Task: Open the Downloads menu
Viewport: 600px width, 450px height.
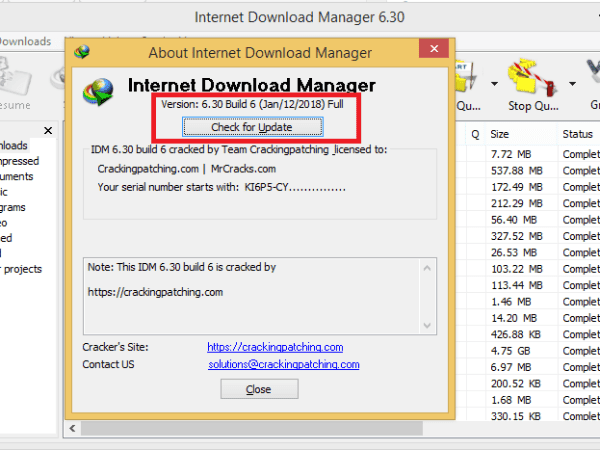Action: pyautogui.click(x=25, y=41)
